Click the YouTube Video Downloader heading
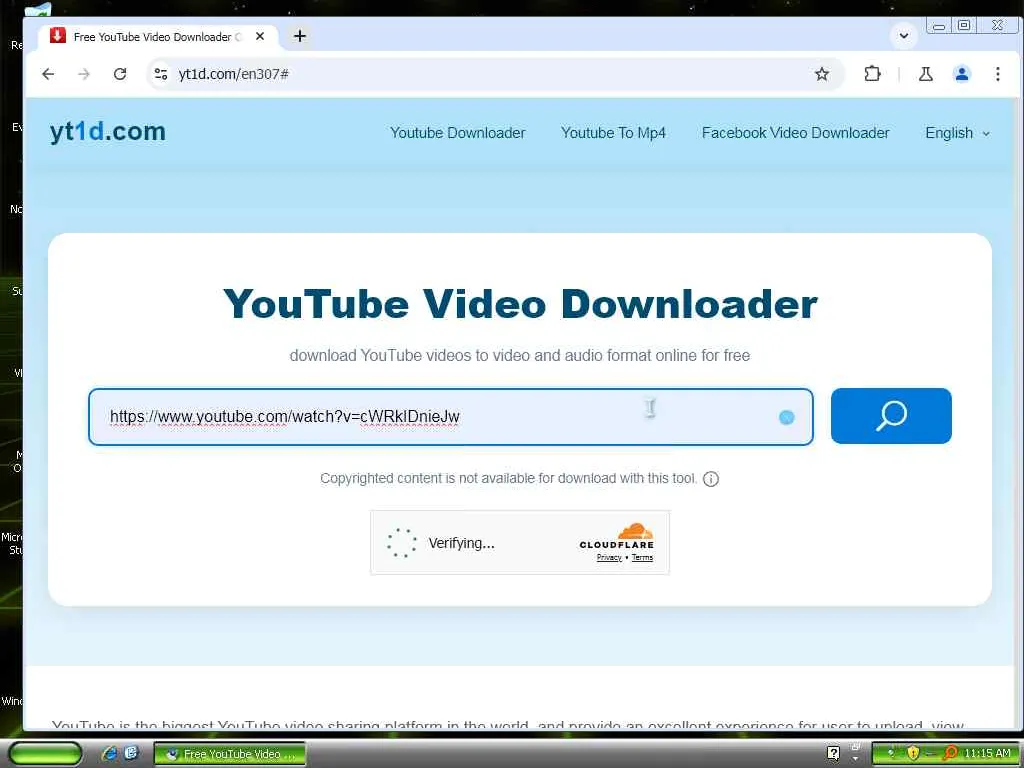1024x768 pixels. [520, 304]
